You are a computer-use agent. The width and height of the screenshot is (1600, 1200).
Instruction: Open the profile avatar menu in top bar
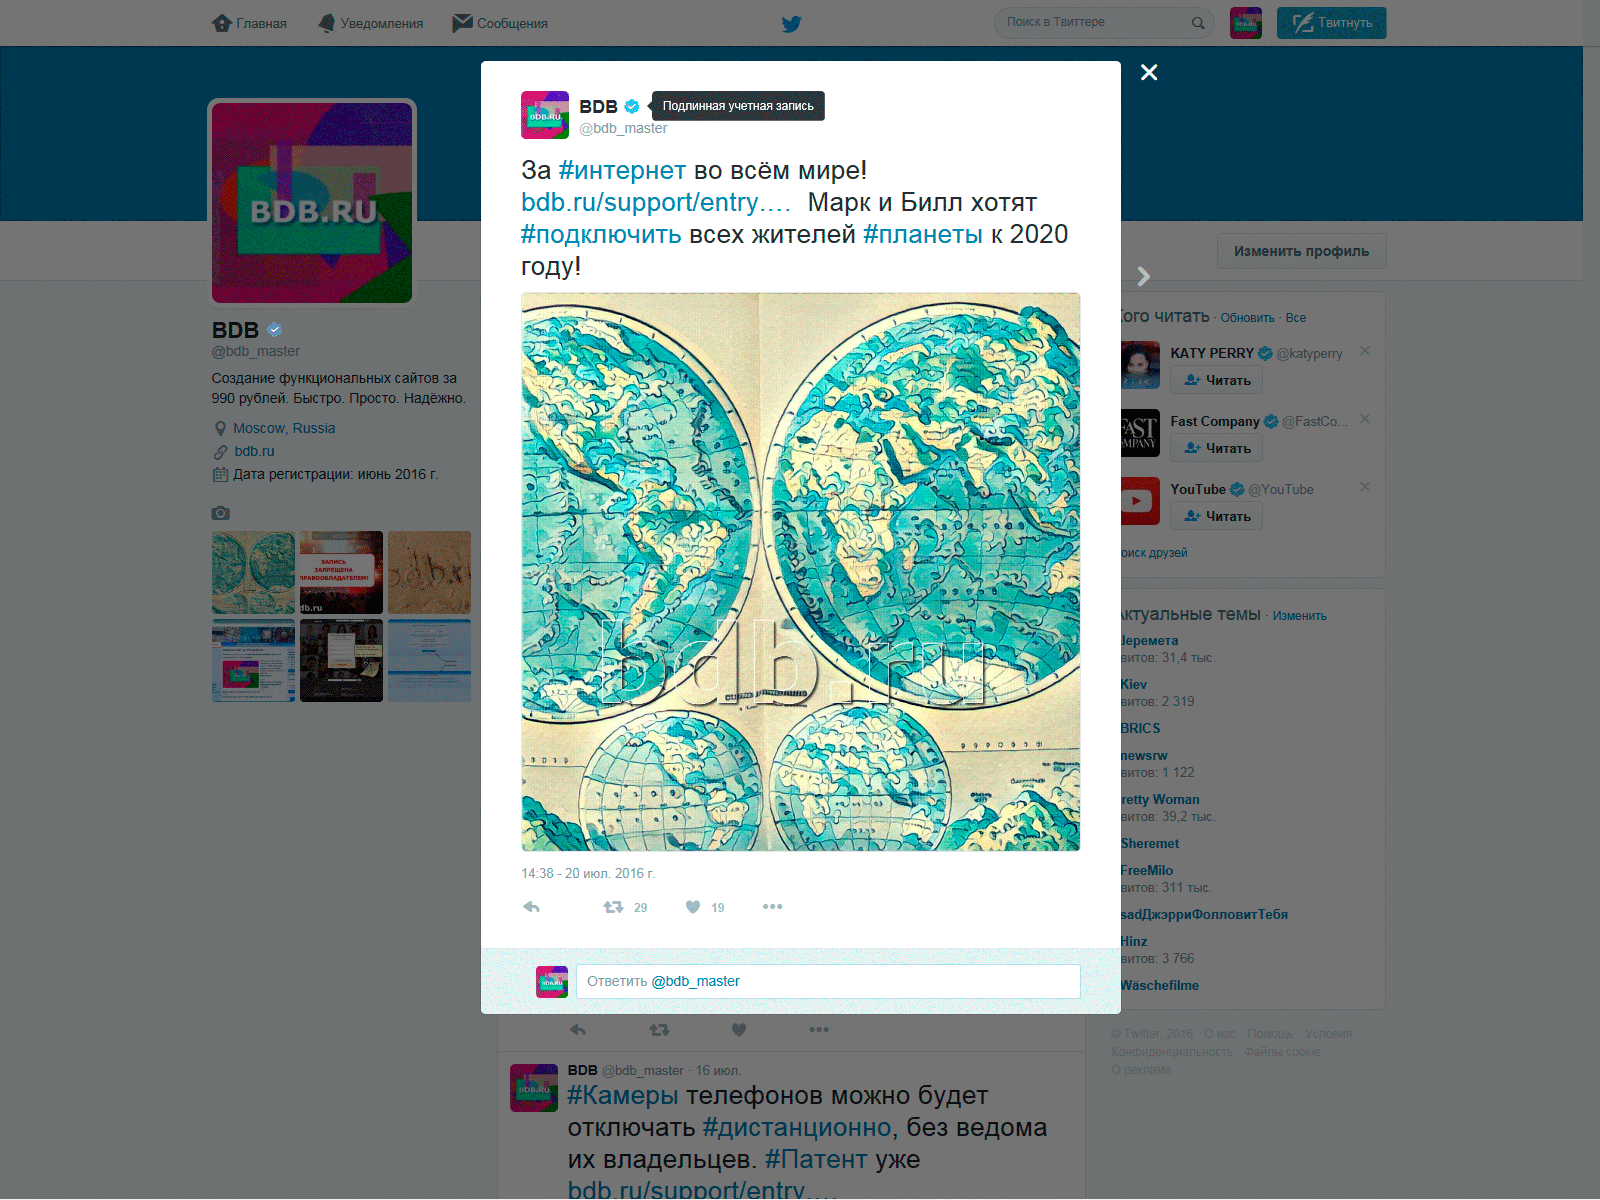coord(1246,23)
